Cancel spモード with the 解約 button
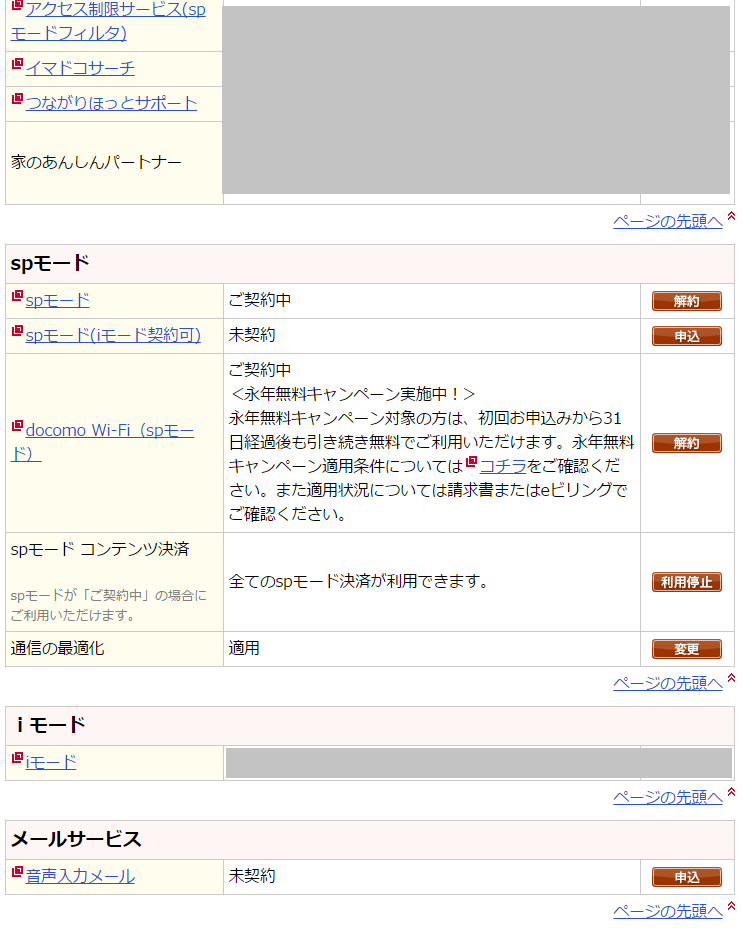Screen dimensions: 742x928 [x=686, y=301]
